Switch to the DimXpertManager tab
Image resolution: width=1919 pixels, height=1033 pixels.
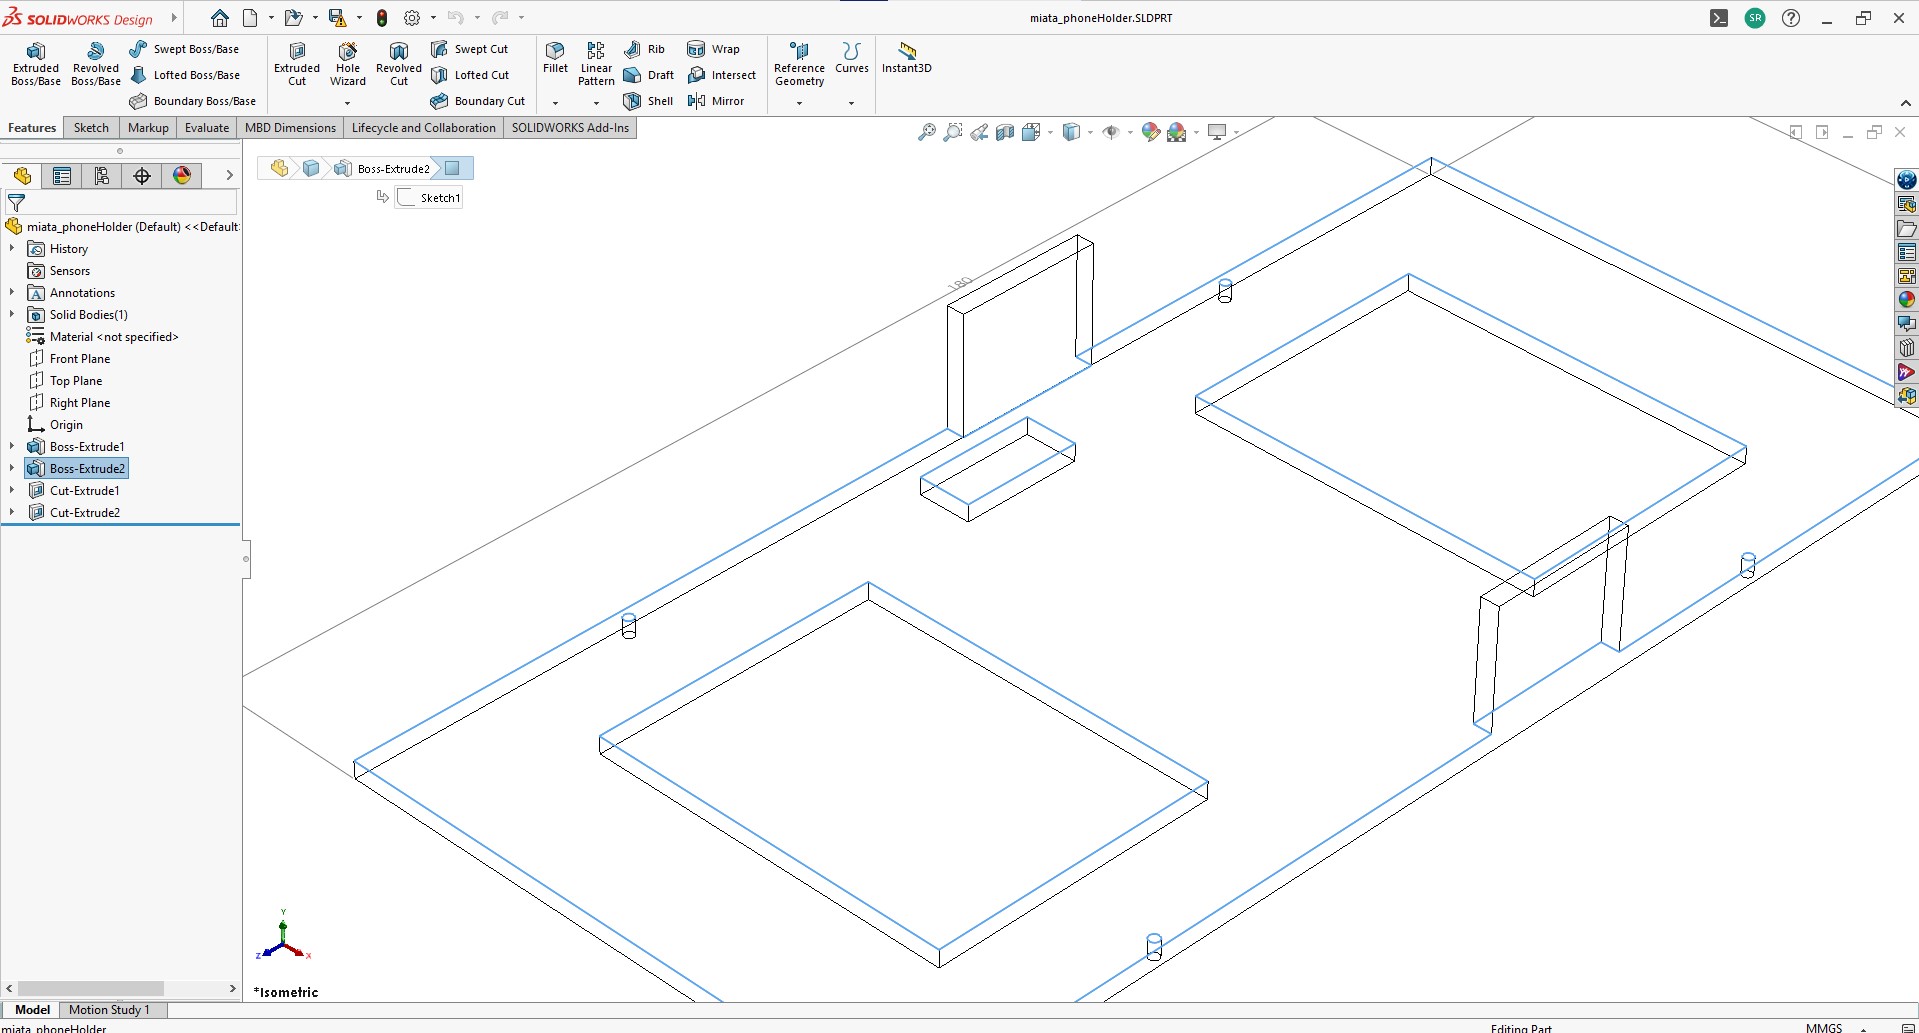pyautogui.click(x=142, y=176)
